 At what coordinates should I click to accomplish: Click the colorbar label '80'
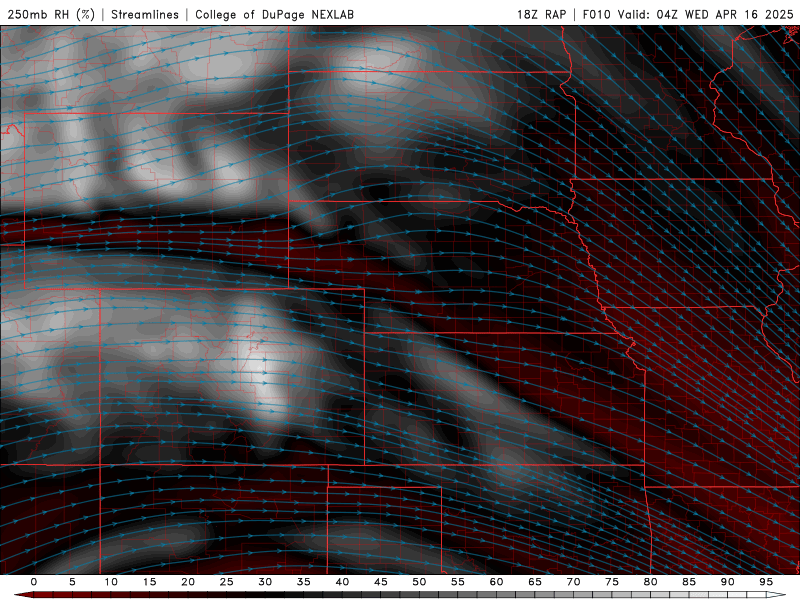pos(650,582)
